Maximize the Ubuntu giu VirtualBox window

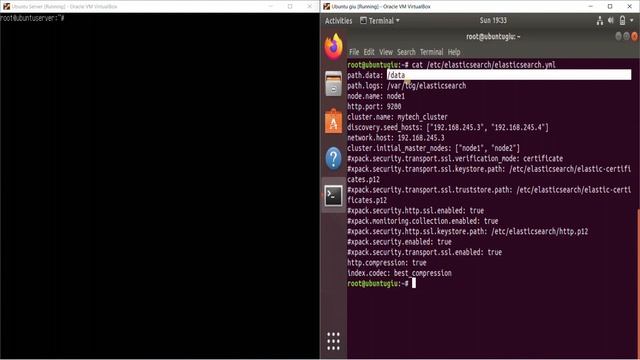(x=610, y=7)
